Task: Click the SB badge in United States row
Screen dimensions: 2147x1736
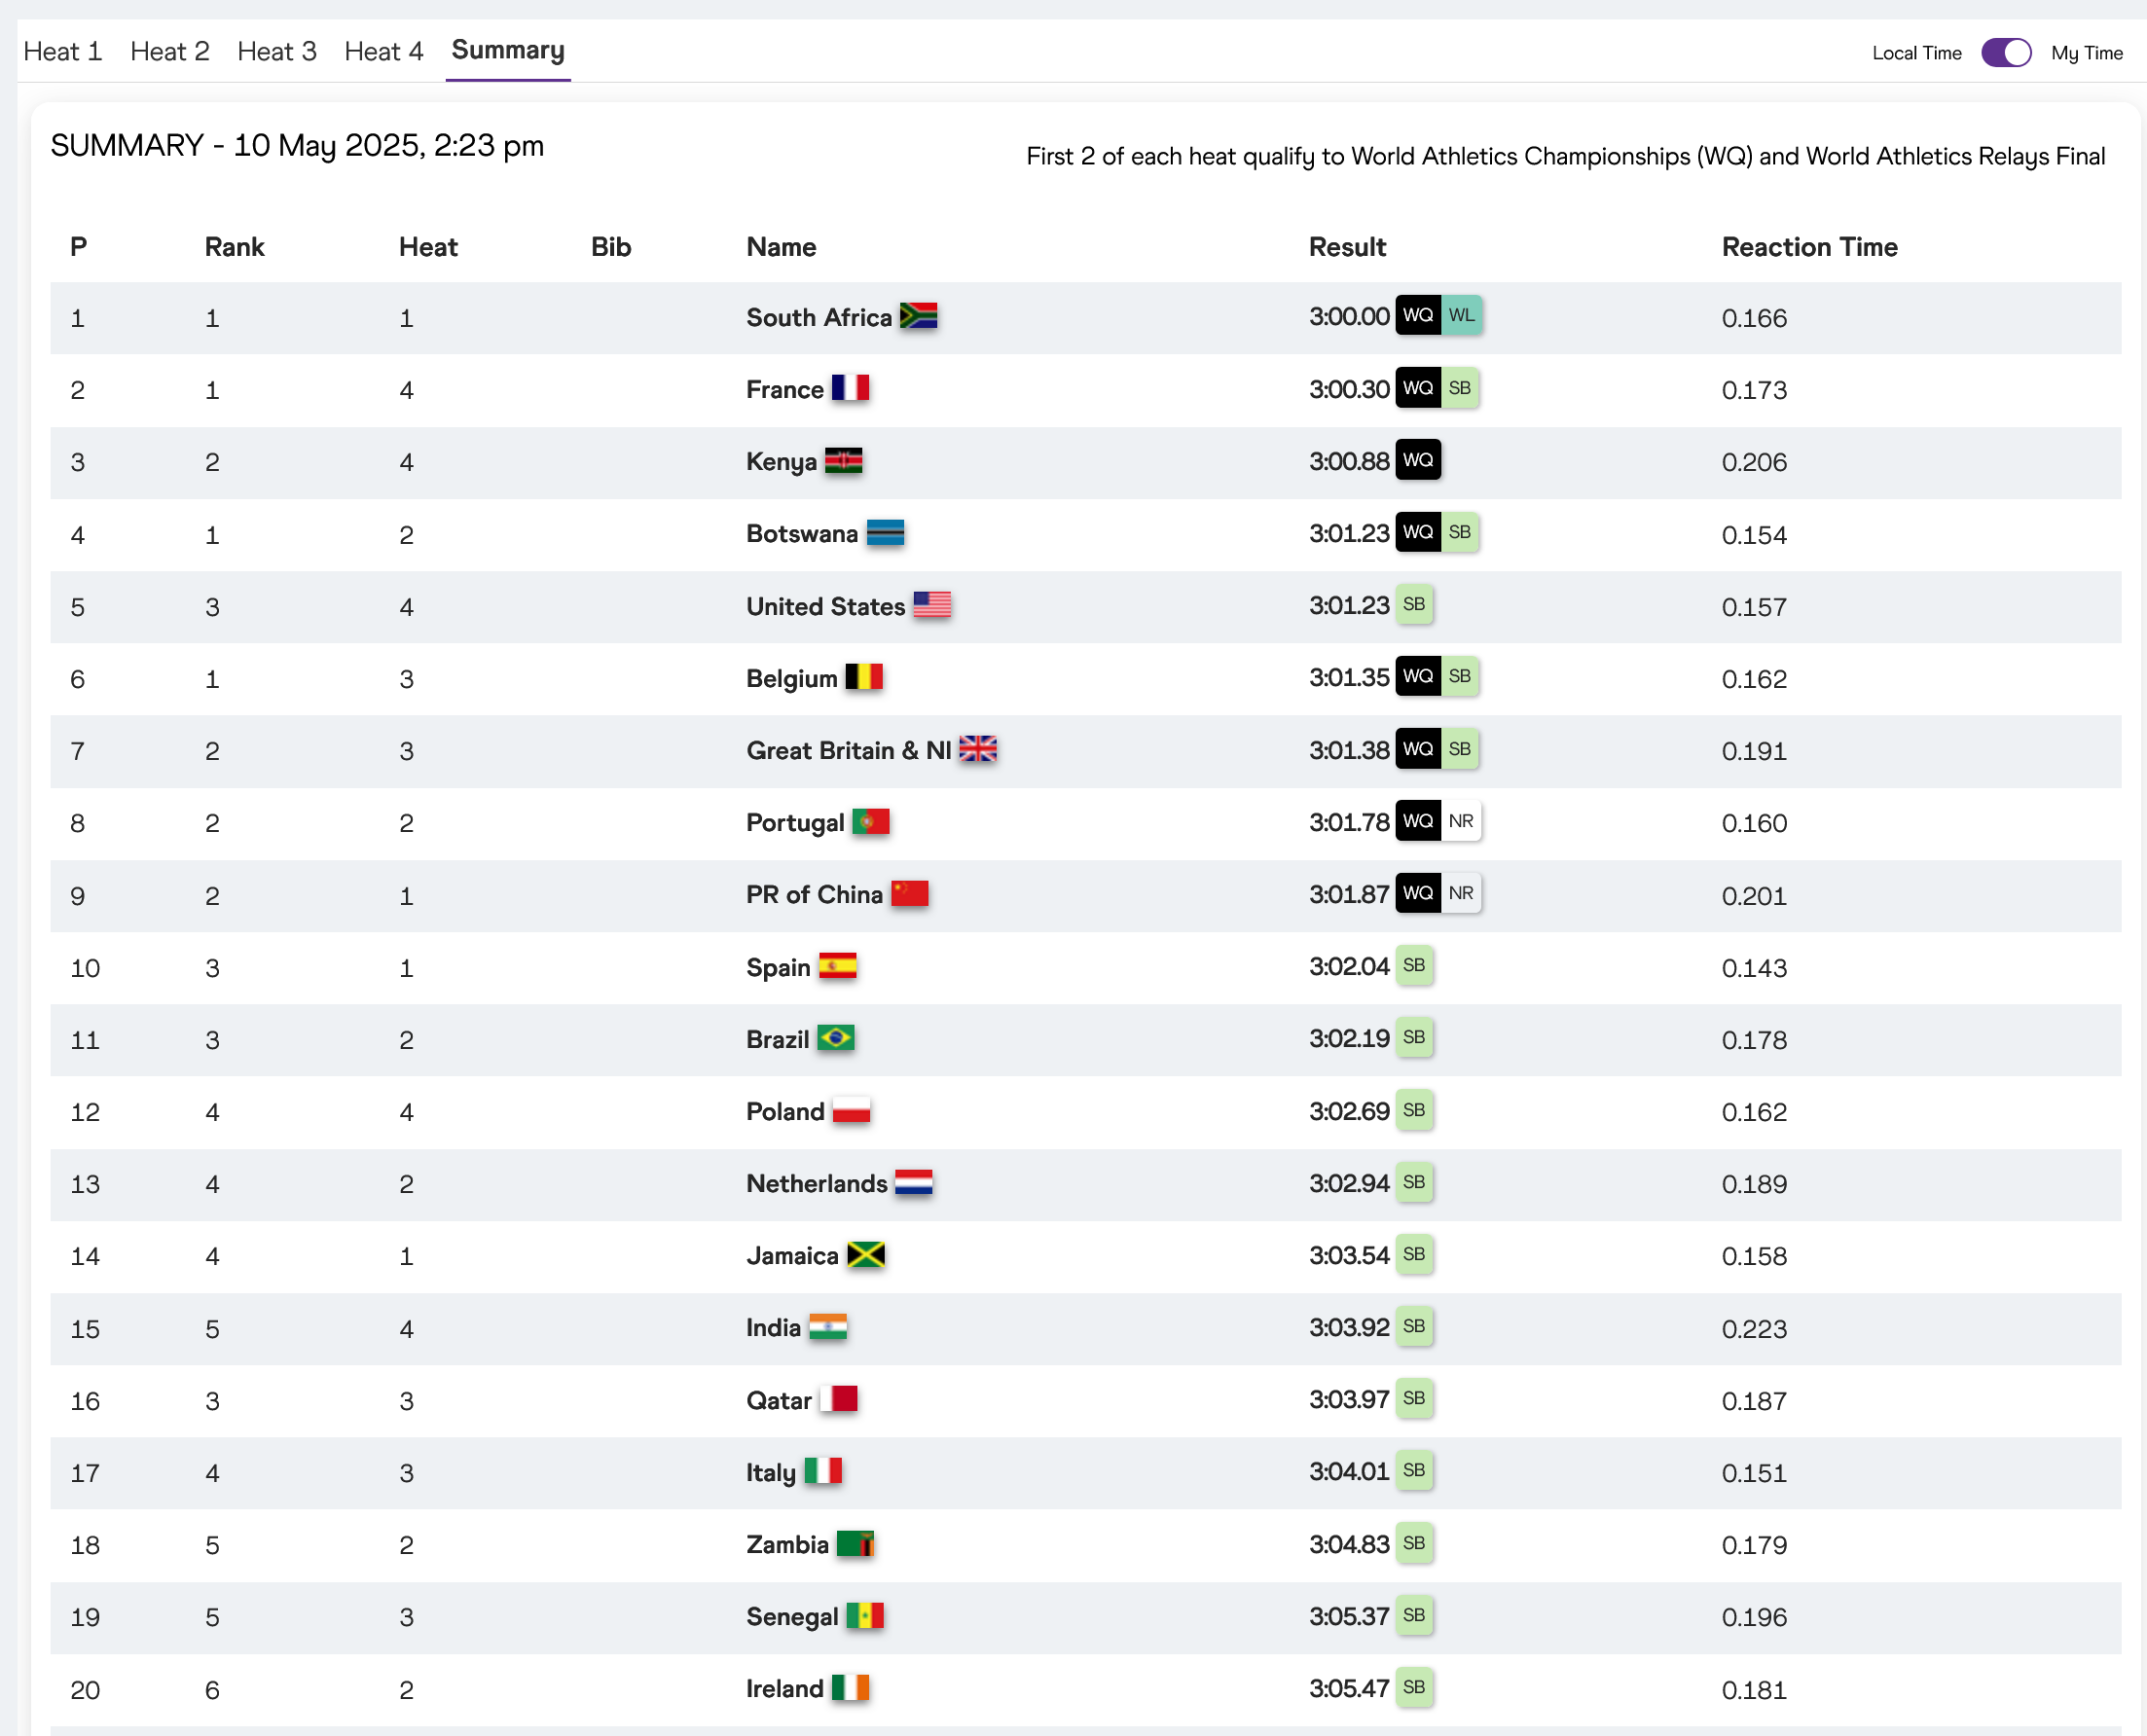Action: point(1414,604)
